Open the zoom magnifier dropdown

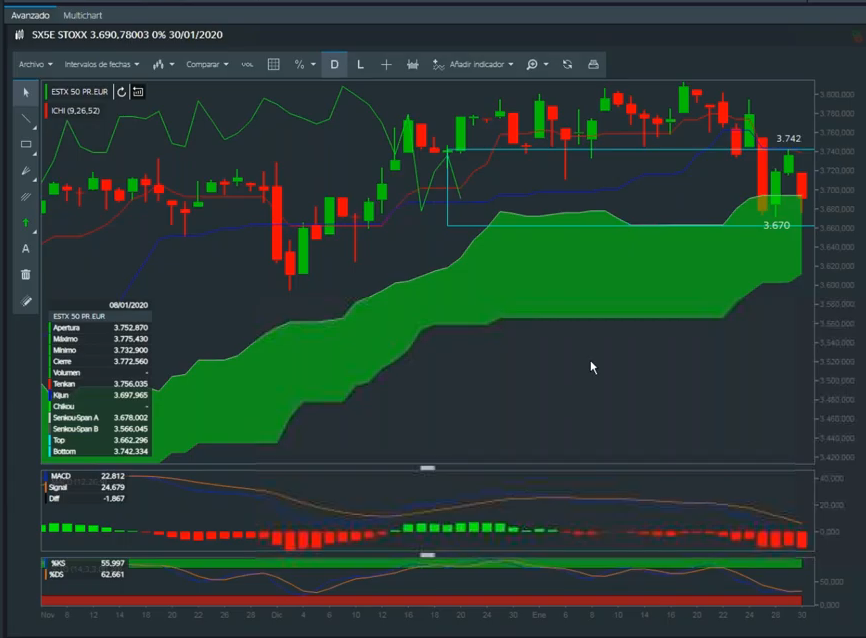(537, 65)
